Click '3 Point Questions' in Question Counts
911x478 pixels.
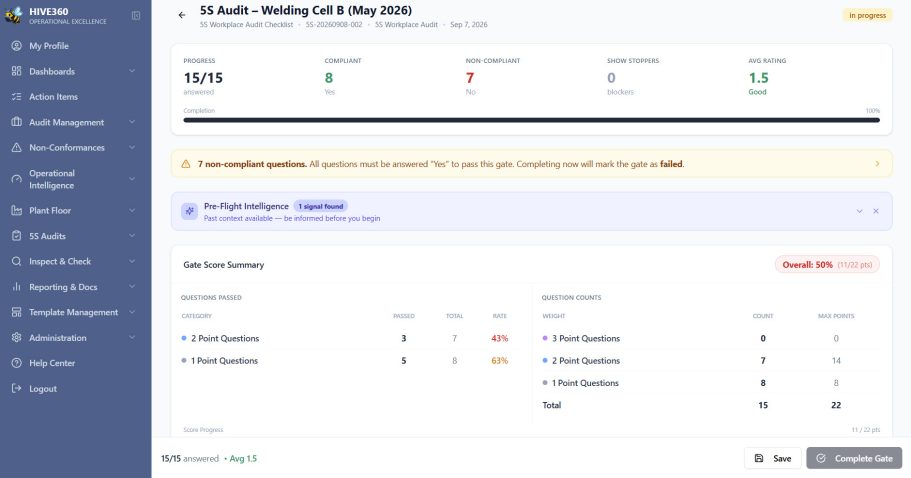click(586, 339)
